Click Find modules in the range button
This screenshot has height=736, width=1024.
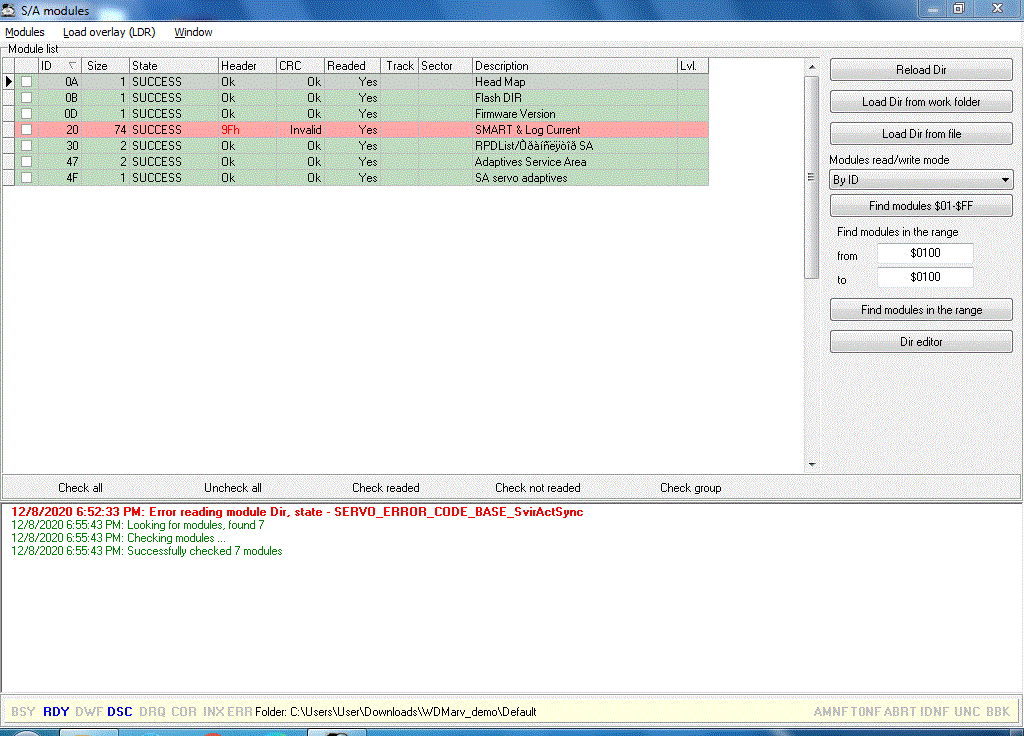921,310
